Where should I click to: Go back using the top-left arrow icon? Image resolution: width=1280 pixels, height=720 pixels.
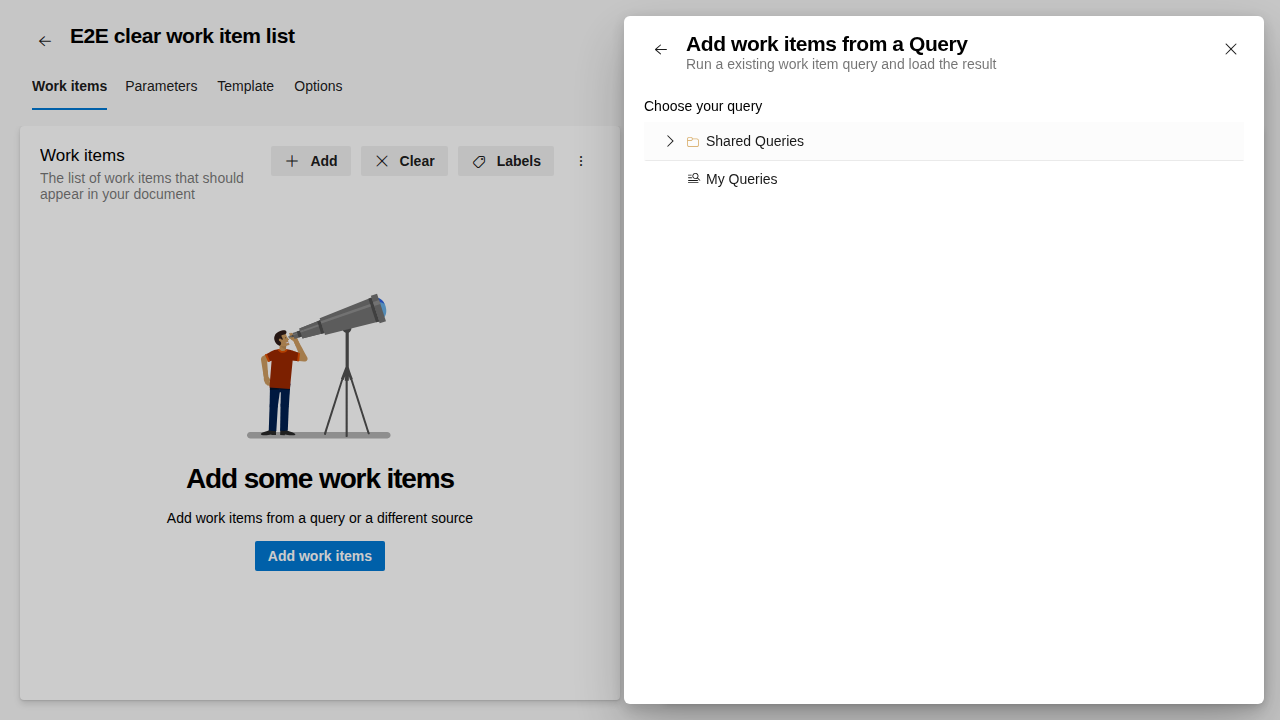pyautogui.click(x=44, y=40)
